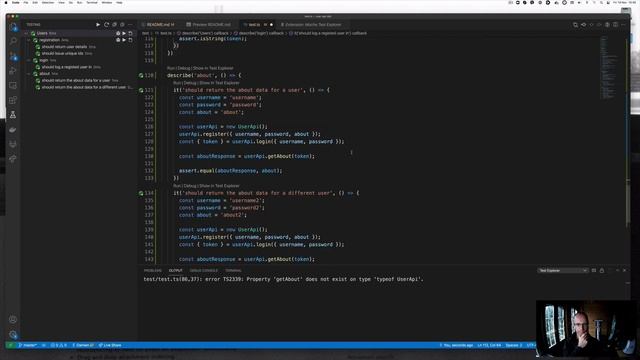Click passed test icon on line 134 gutter
The image size is (640, 360).
point(141,193)
